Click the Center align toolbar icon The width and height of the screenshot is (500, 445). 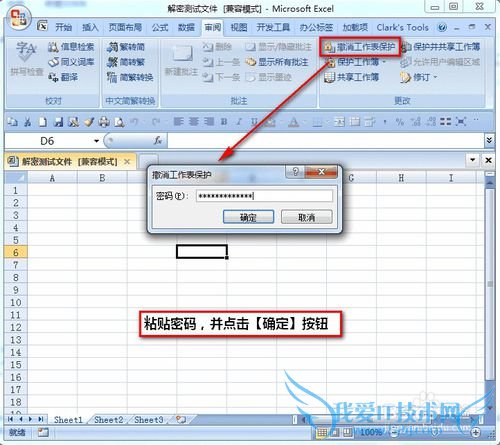coord(194,122)
